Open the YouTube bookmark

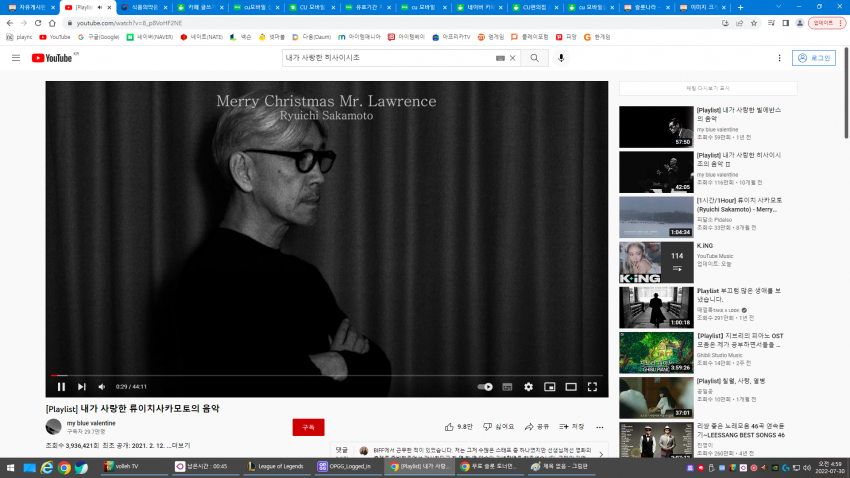(x=55, y=37)
